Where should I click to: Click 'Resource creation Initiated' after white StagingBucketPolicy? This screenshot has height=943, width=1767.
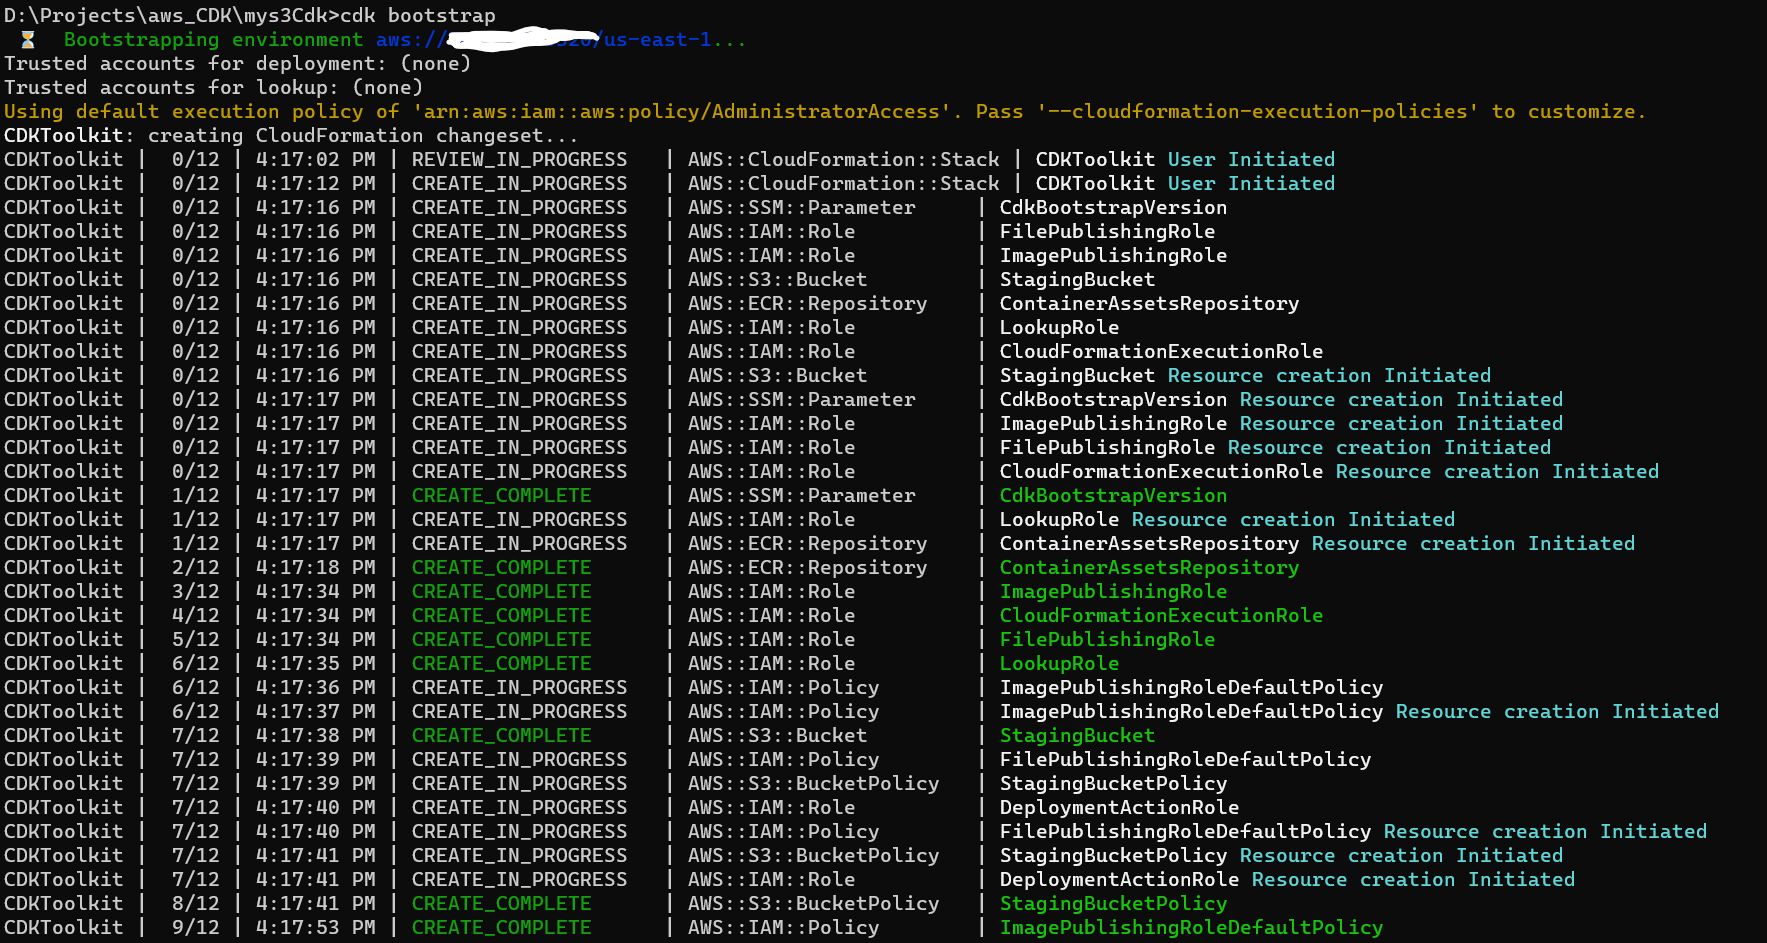(x=1401, y=856)
